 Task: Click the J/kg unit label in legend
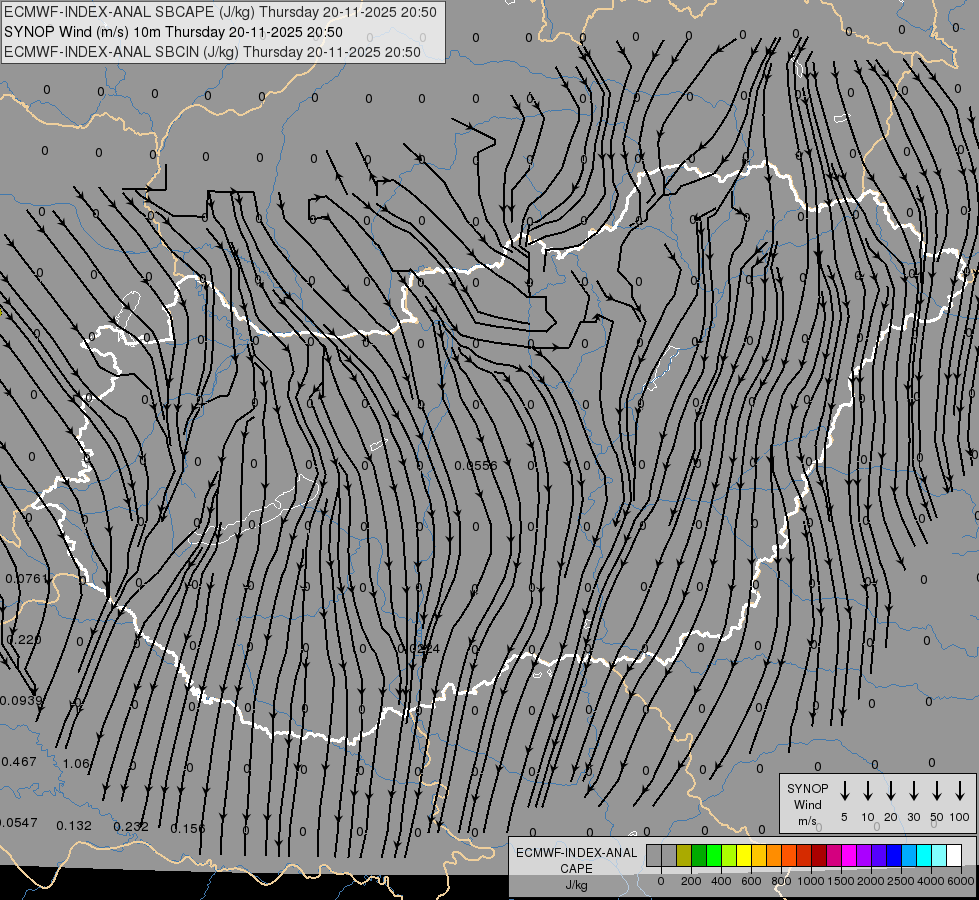[x=576, y=885]
